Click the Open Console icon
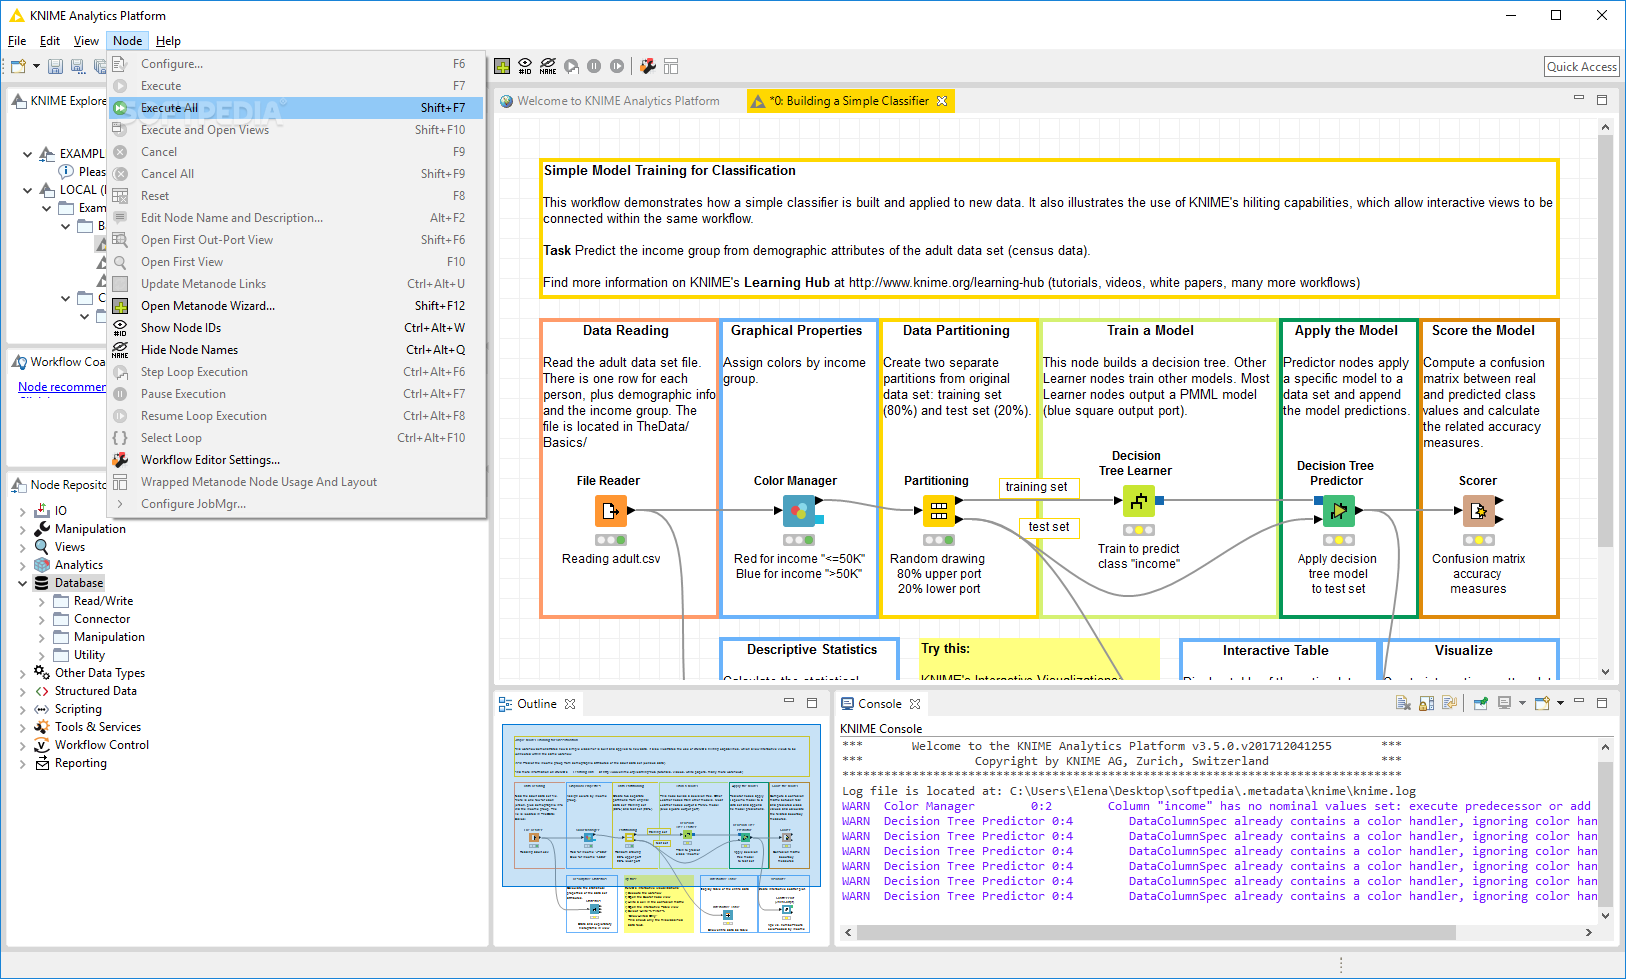 (1542, 703)
